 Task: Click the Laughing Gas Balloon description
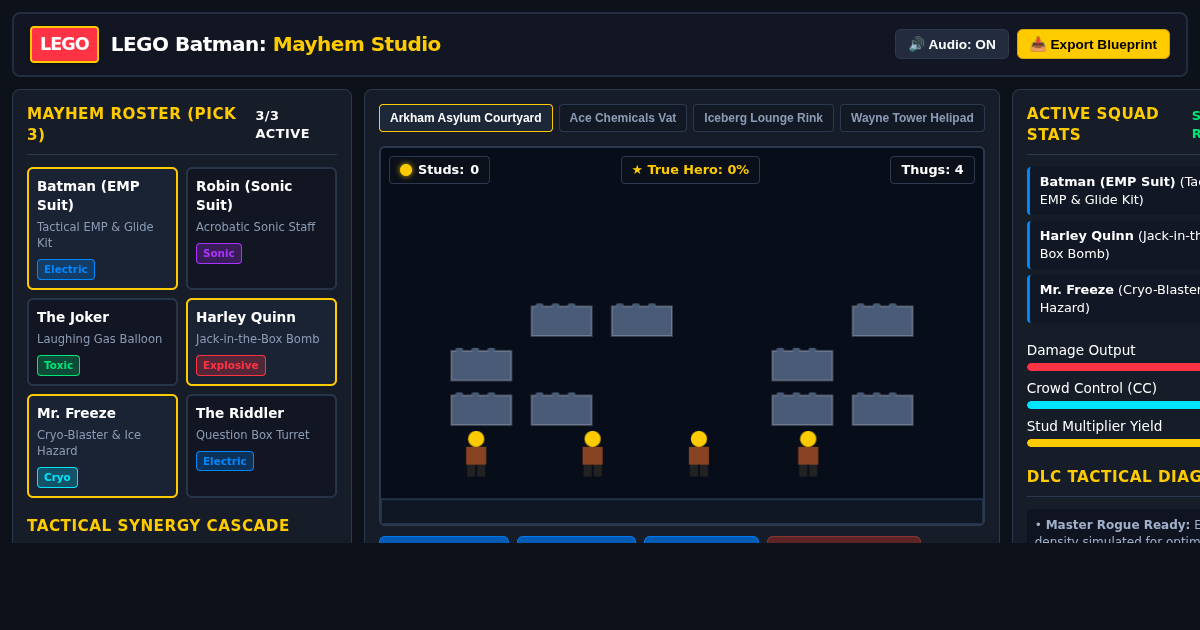click(99, 339)
